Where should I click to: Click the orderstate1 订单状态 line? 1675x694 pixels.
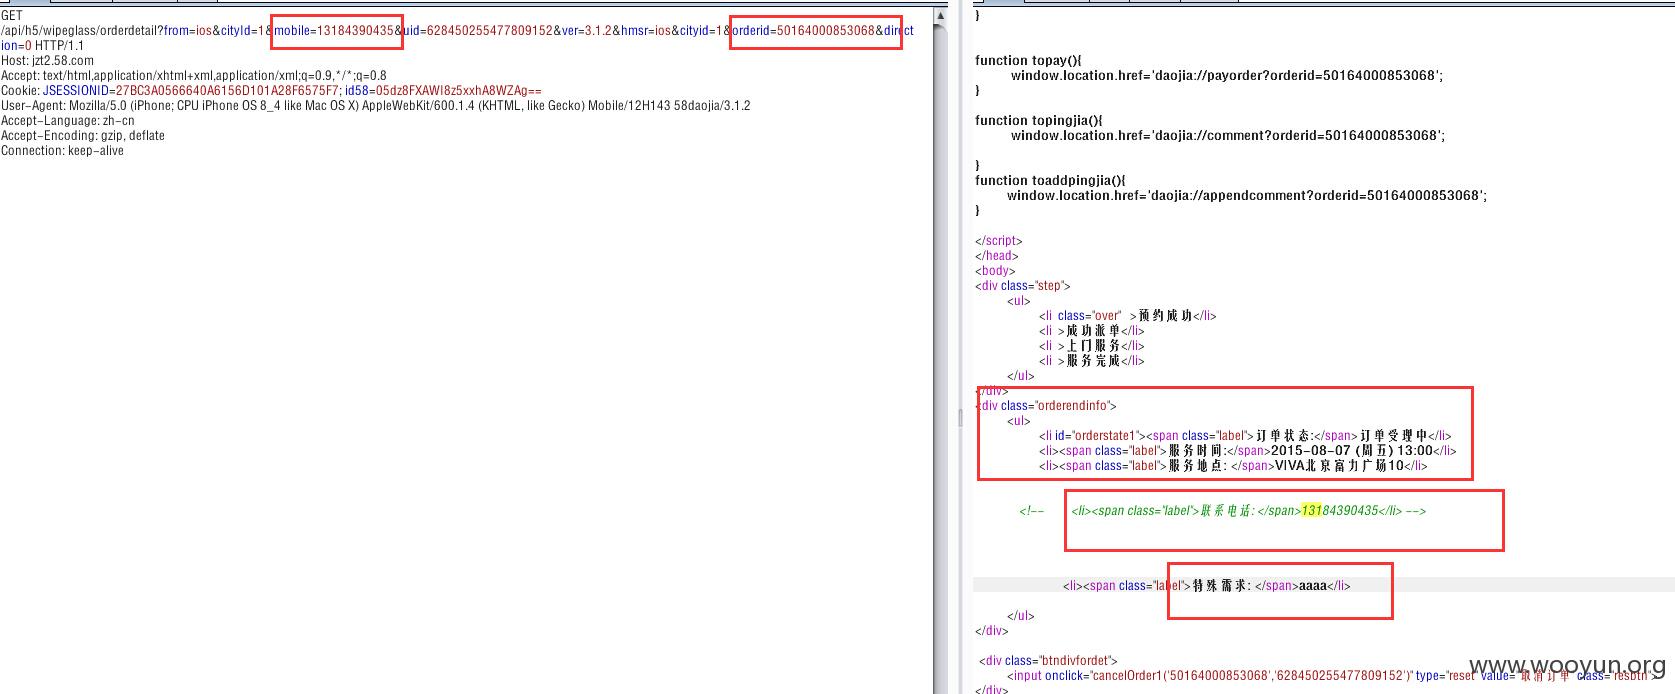[1245, 436]
